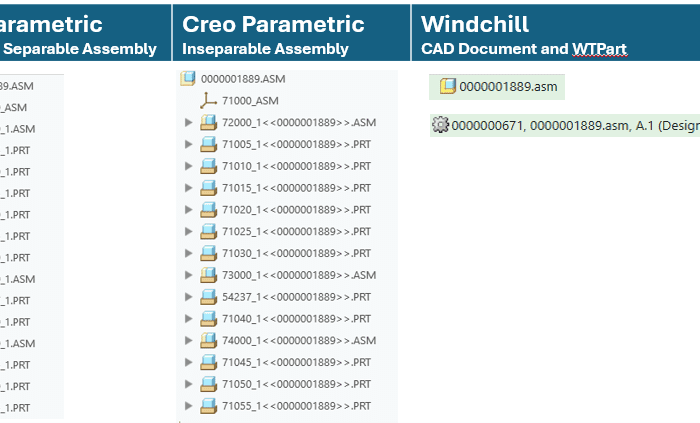
Task: Select the 71015_1<<0000001889>>.PRT label
Action: pos(296,188)
